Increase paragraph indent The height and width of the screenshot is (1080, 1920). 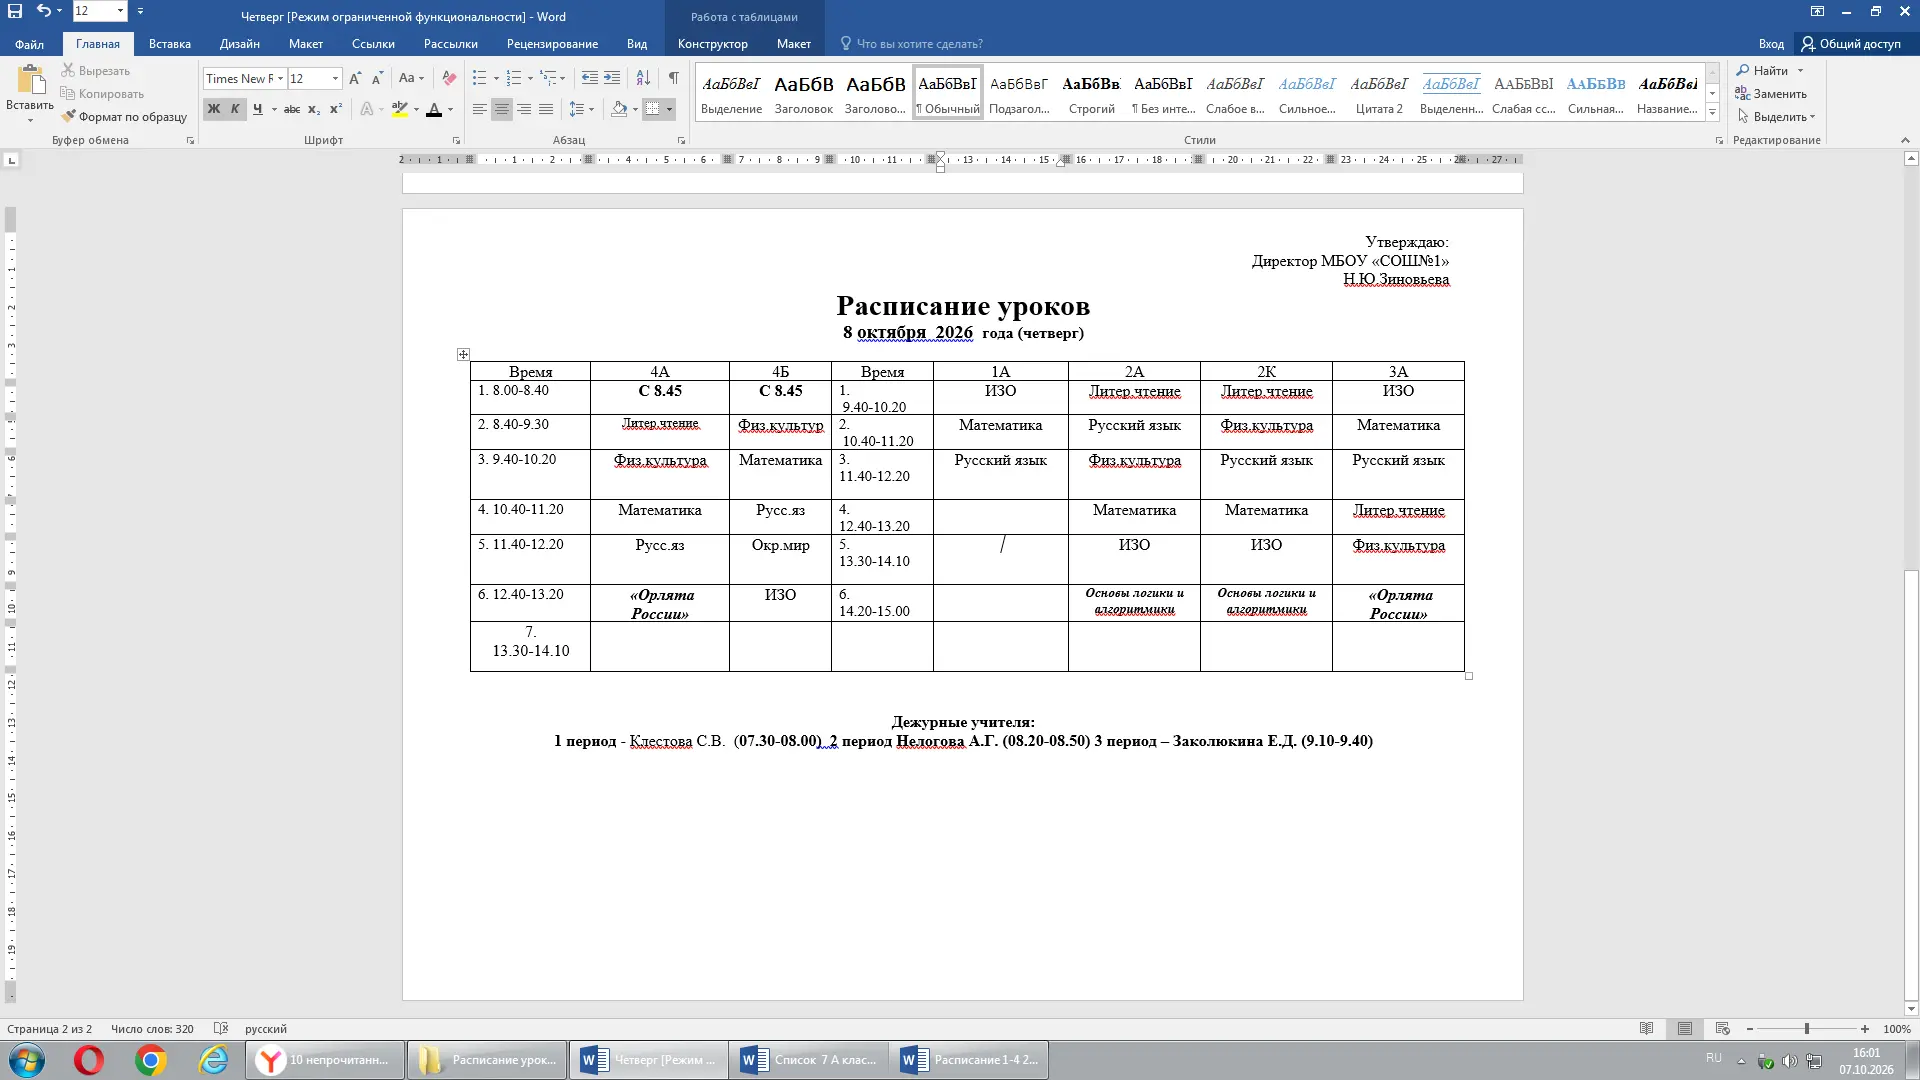pos(612,78)
